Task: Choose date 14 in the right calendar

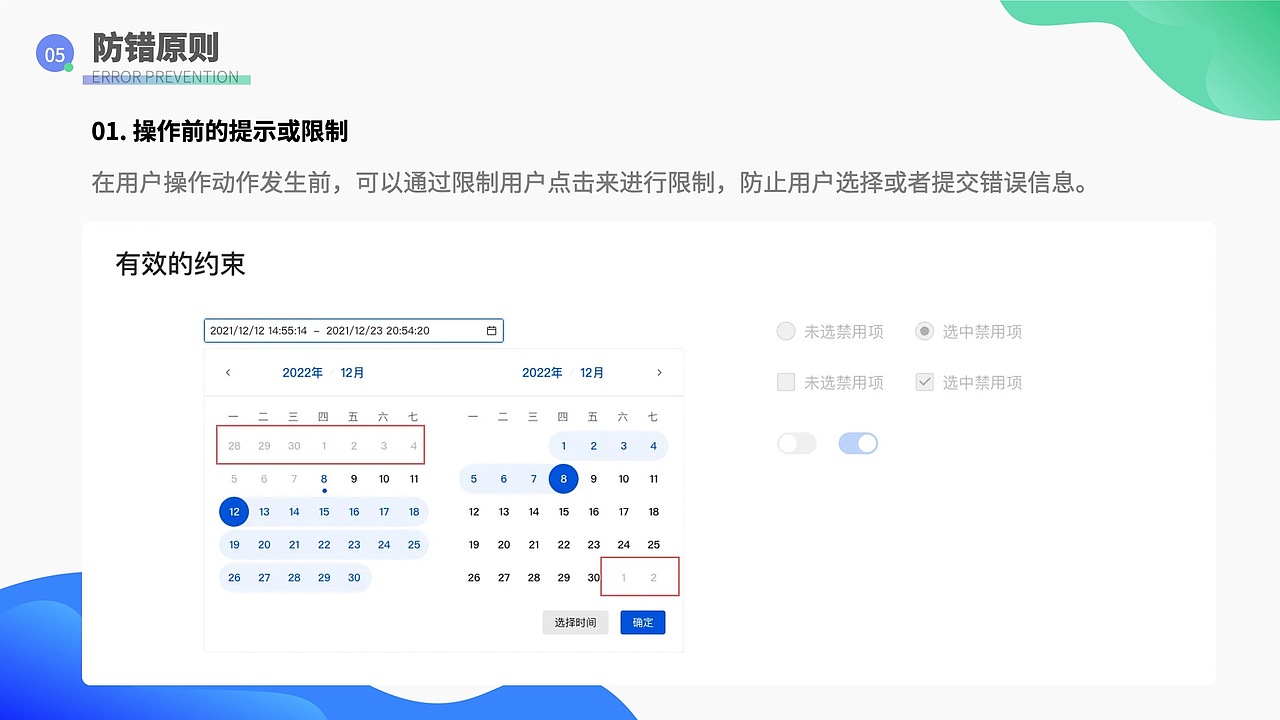Action: click(534, 512)
